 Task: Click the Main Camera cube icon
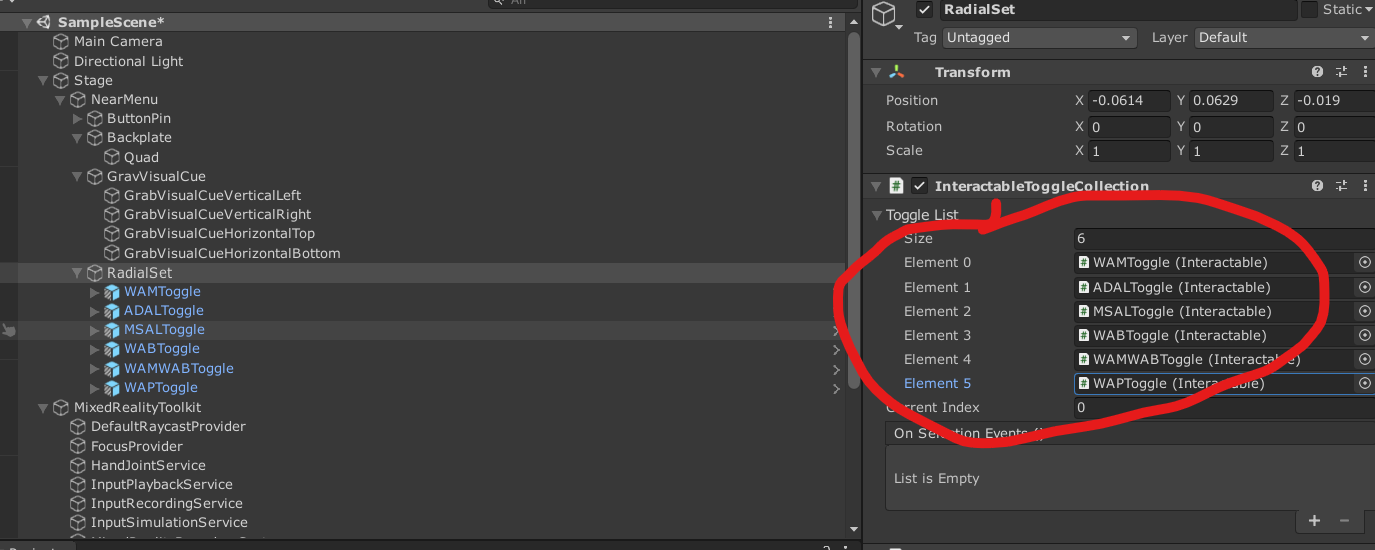pos(61,42)
